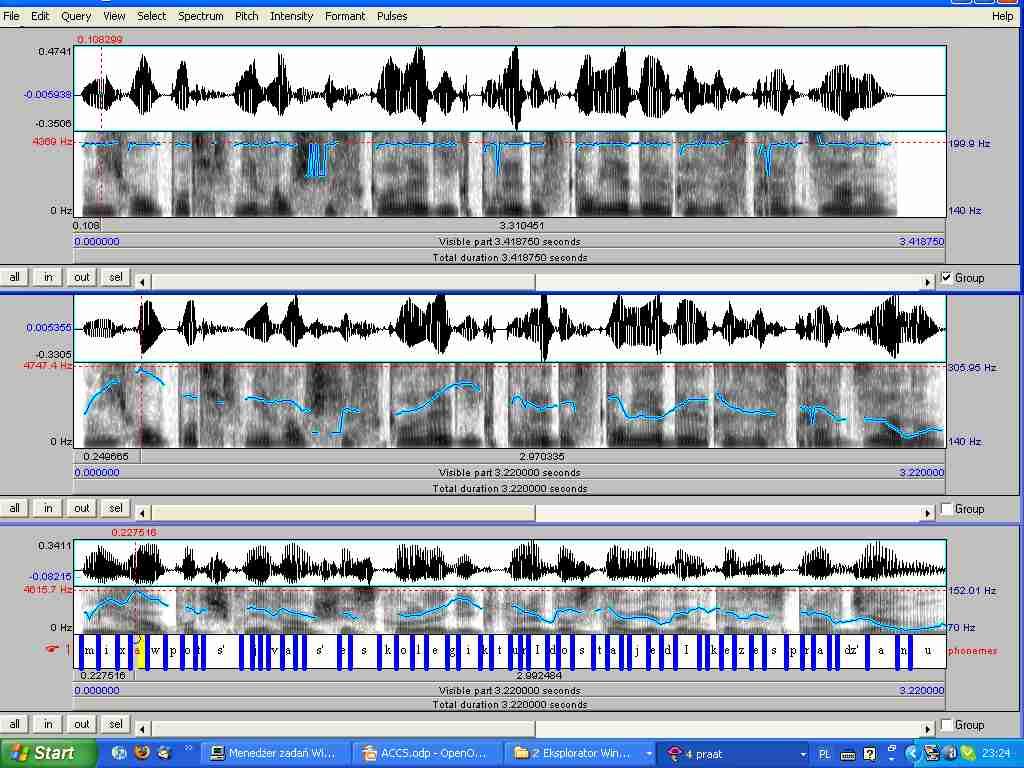This screenshot has height=768, width=1024.
Task: Click the language bar help question mark icon
Action: (869, 754)
